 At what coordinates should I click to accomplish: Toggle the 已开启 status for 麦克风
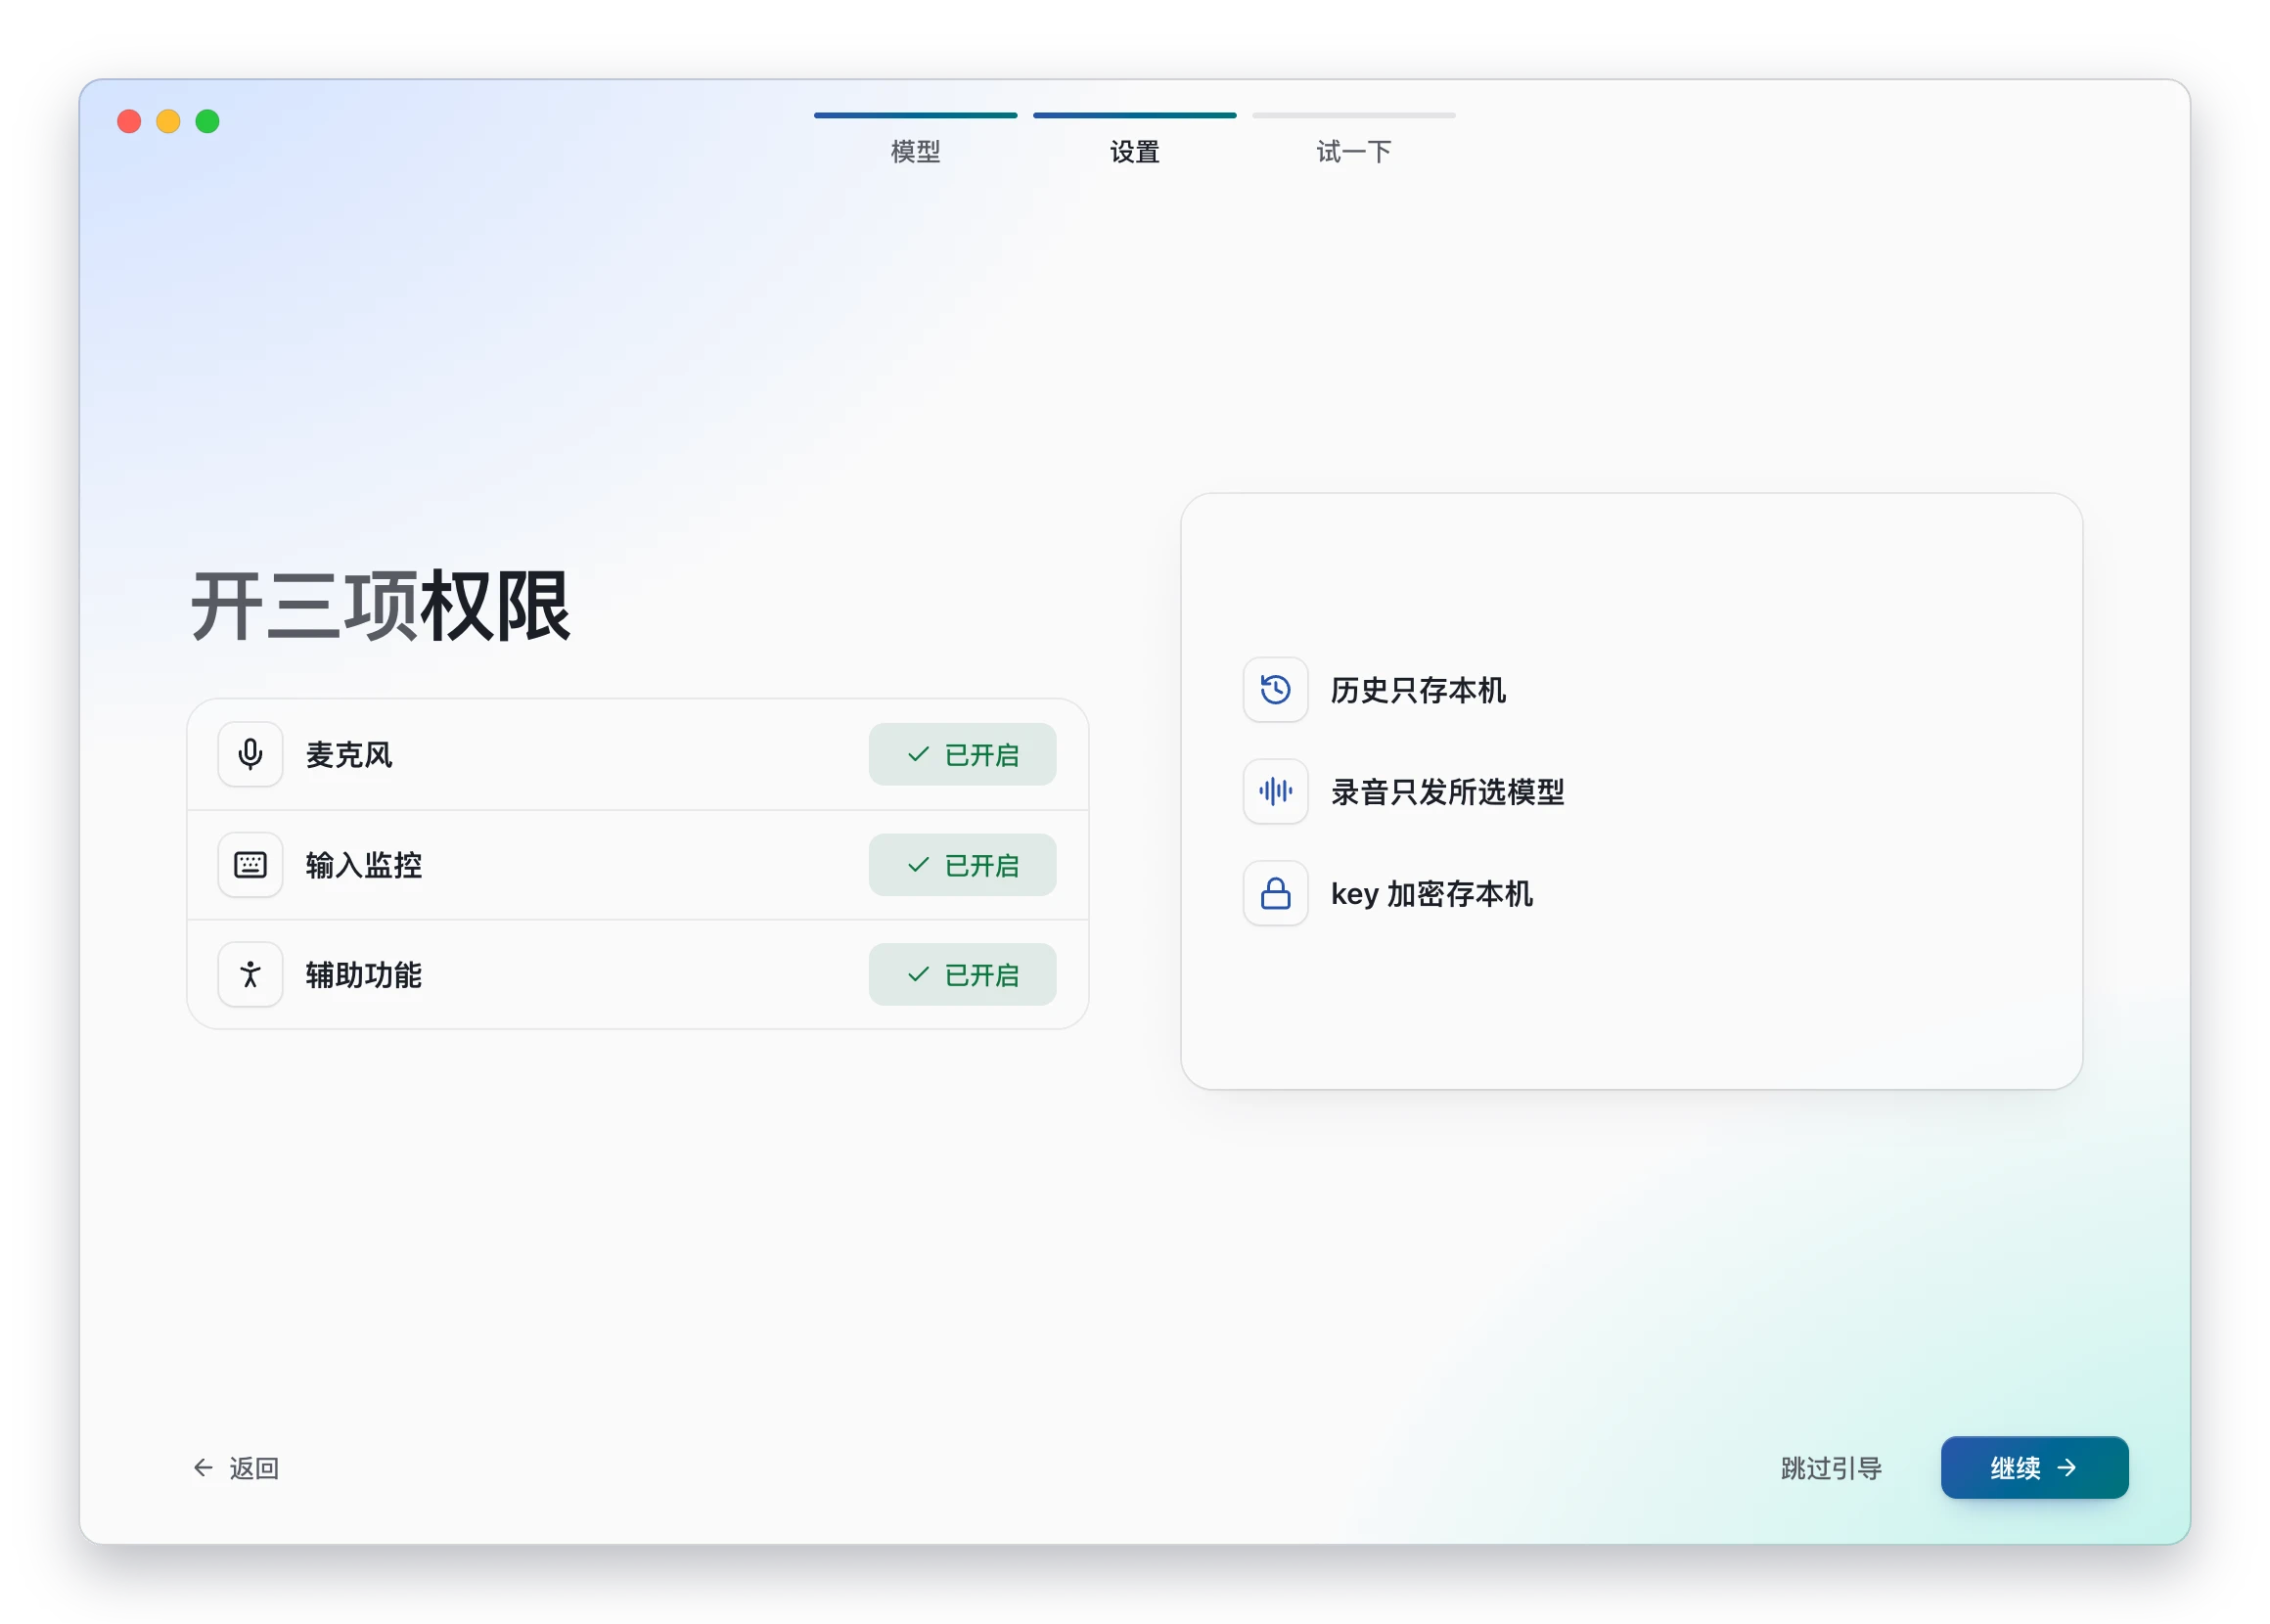962,755
